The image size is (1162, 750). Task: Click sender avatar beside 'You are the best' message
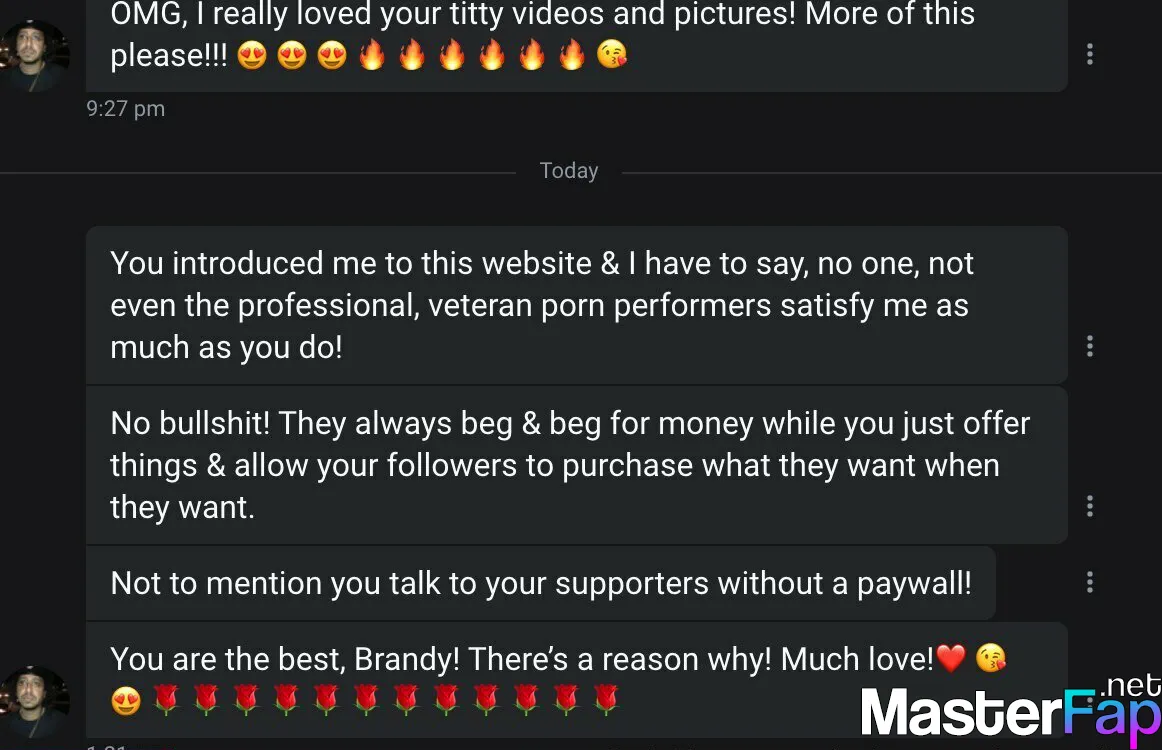tap(34, 702)
